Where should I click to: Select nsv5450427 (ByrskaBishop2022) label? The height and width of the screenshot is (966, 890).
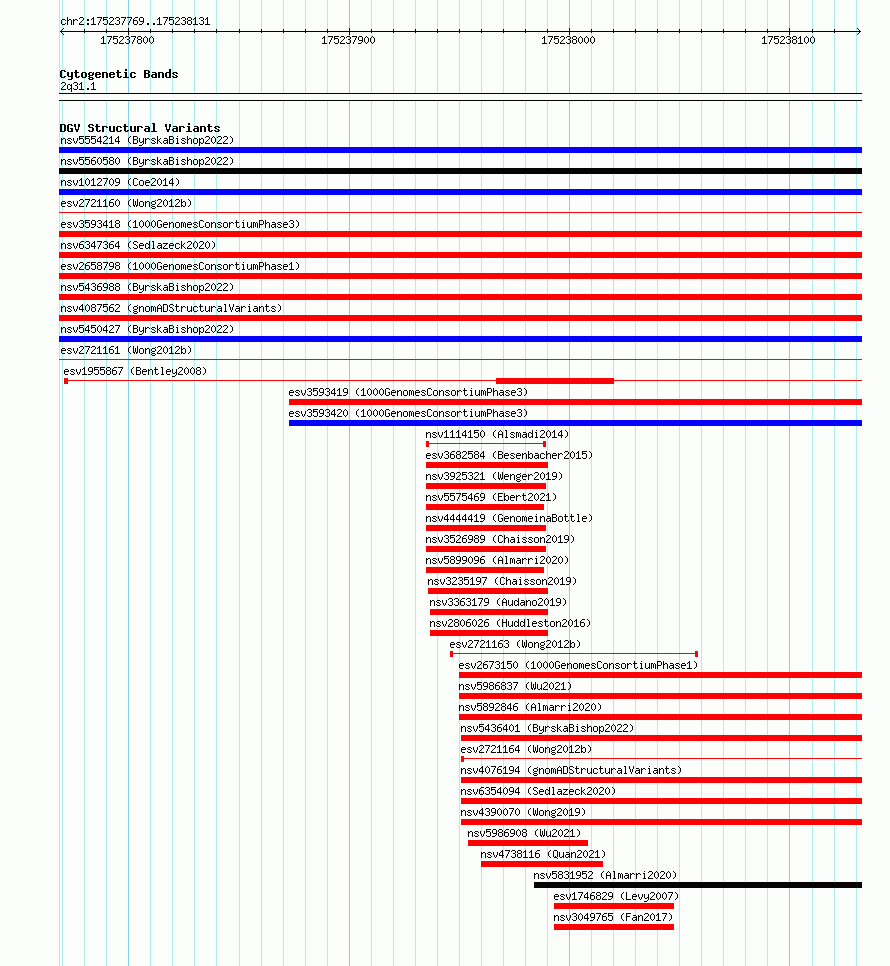147,329
